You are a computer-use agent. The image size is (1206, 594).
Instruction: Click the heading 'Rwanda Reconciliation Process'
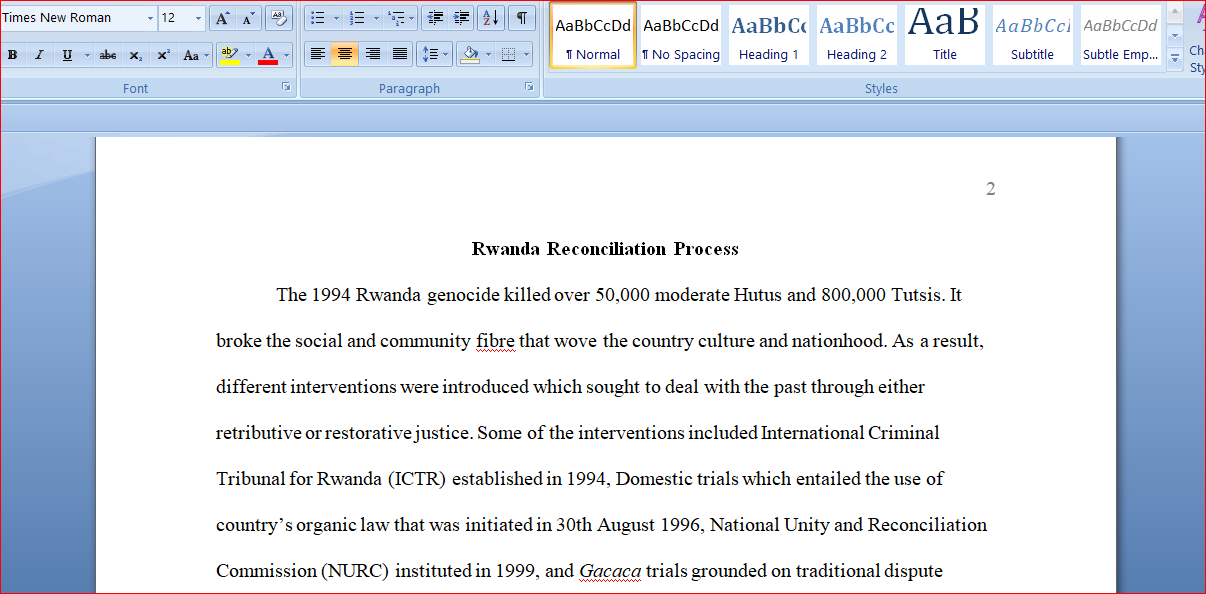[605, 249]
